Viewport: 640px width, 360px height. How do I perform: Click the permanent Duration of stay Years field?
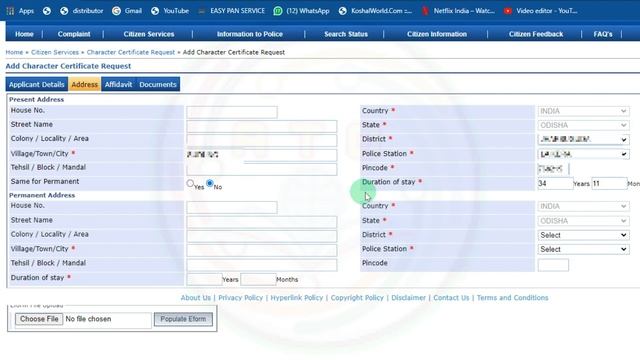(x=204, y=280)
